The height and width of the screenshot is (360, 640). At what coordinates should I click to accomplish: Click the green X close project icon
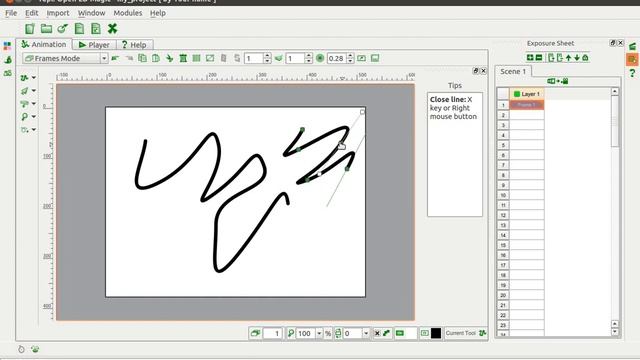(x=112, y=29)
